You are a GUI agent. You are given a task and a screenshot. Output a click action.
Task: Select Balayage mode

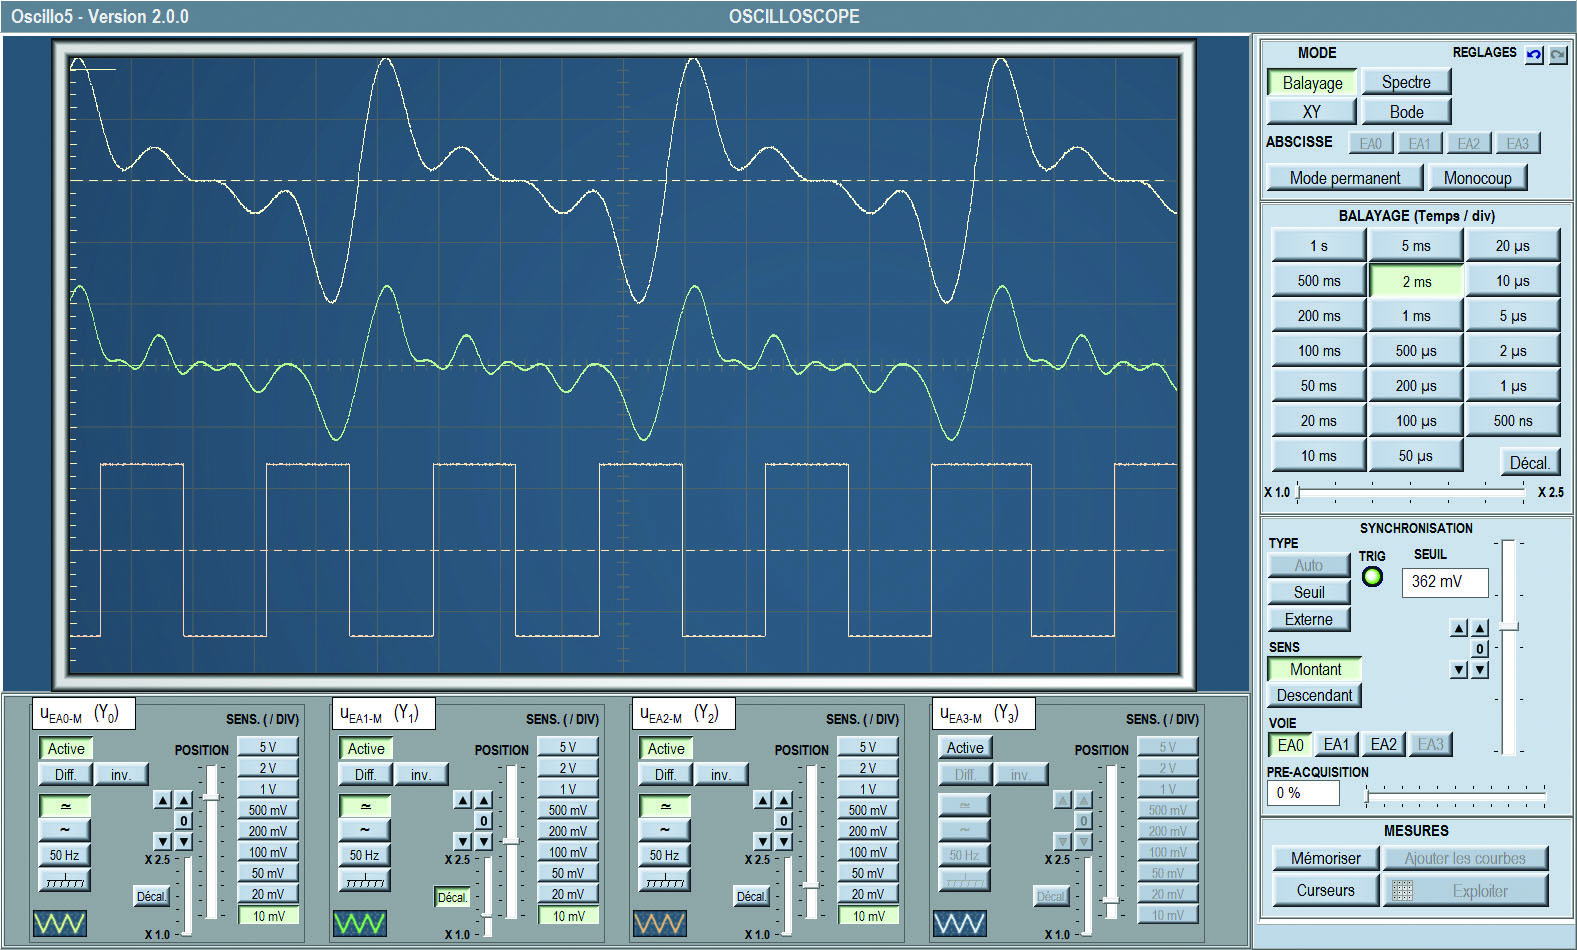click(x=1312, y=83)
